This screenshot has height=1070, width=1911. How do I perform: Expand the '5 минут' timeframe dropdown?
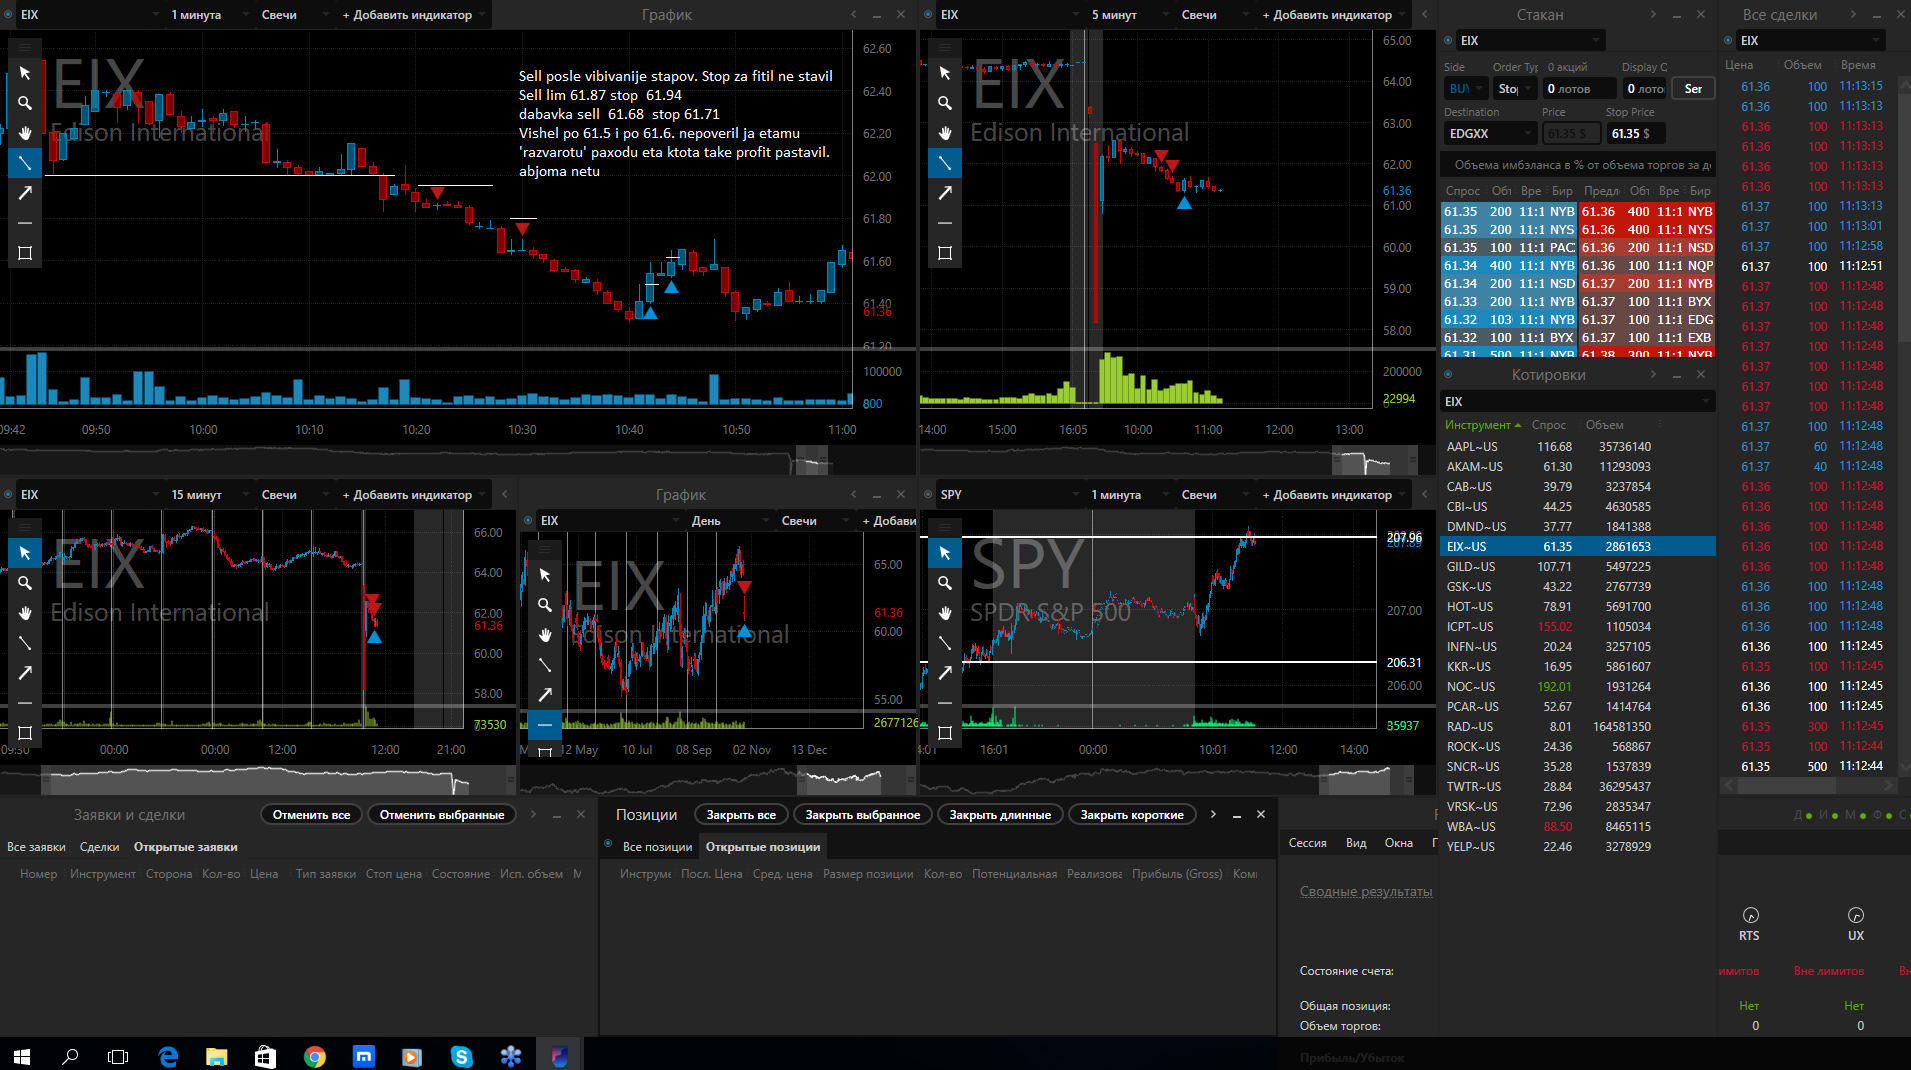click(1128, 15)
